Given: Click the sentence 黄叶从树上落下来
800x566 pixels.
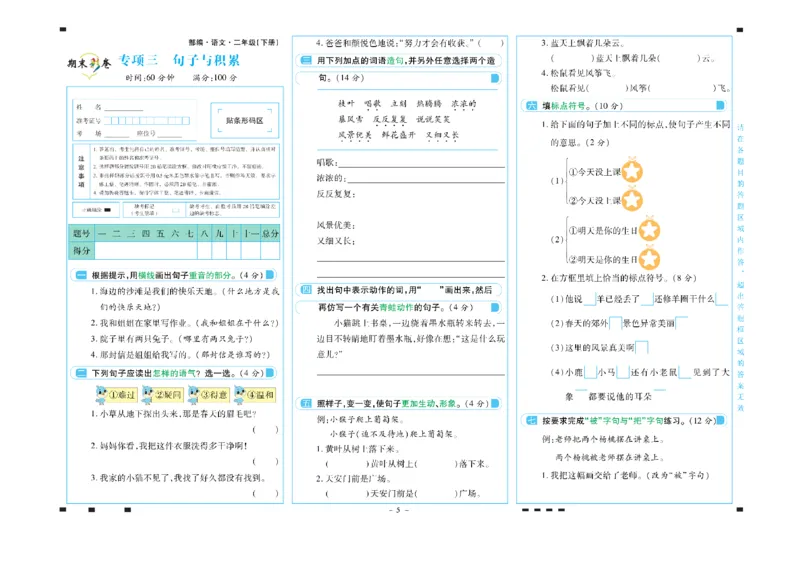Looking at the screenshot, I should point(362,449).
